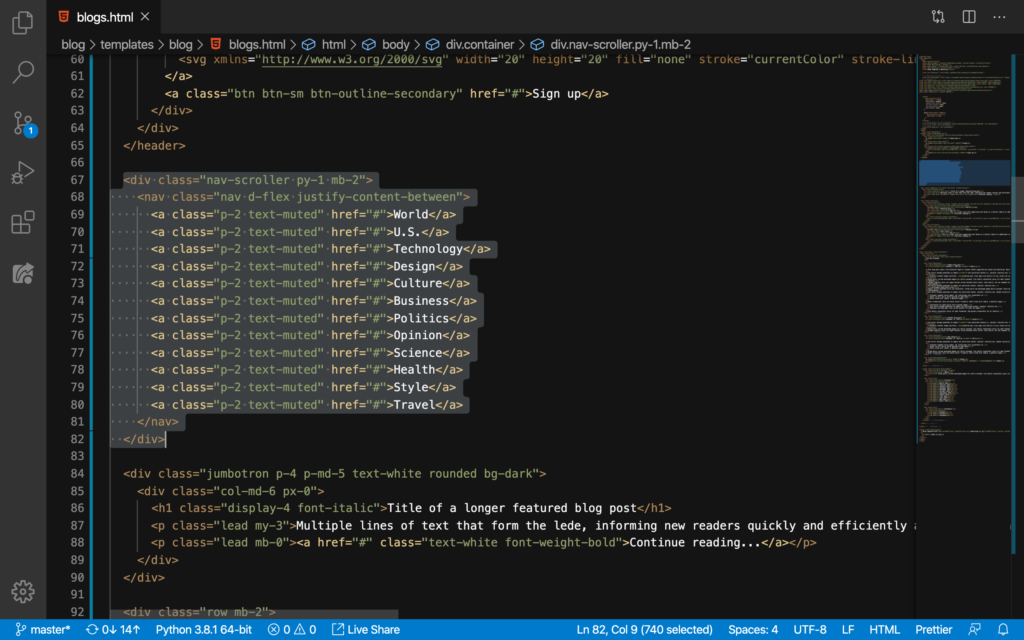Open the div.nav-scroller.py-1.mb-2 breadcrumb
The width and height of the screenshot is (1024, 640).
tap(620, 44)
